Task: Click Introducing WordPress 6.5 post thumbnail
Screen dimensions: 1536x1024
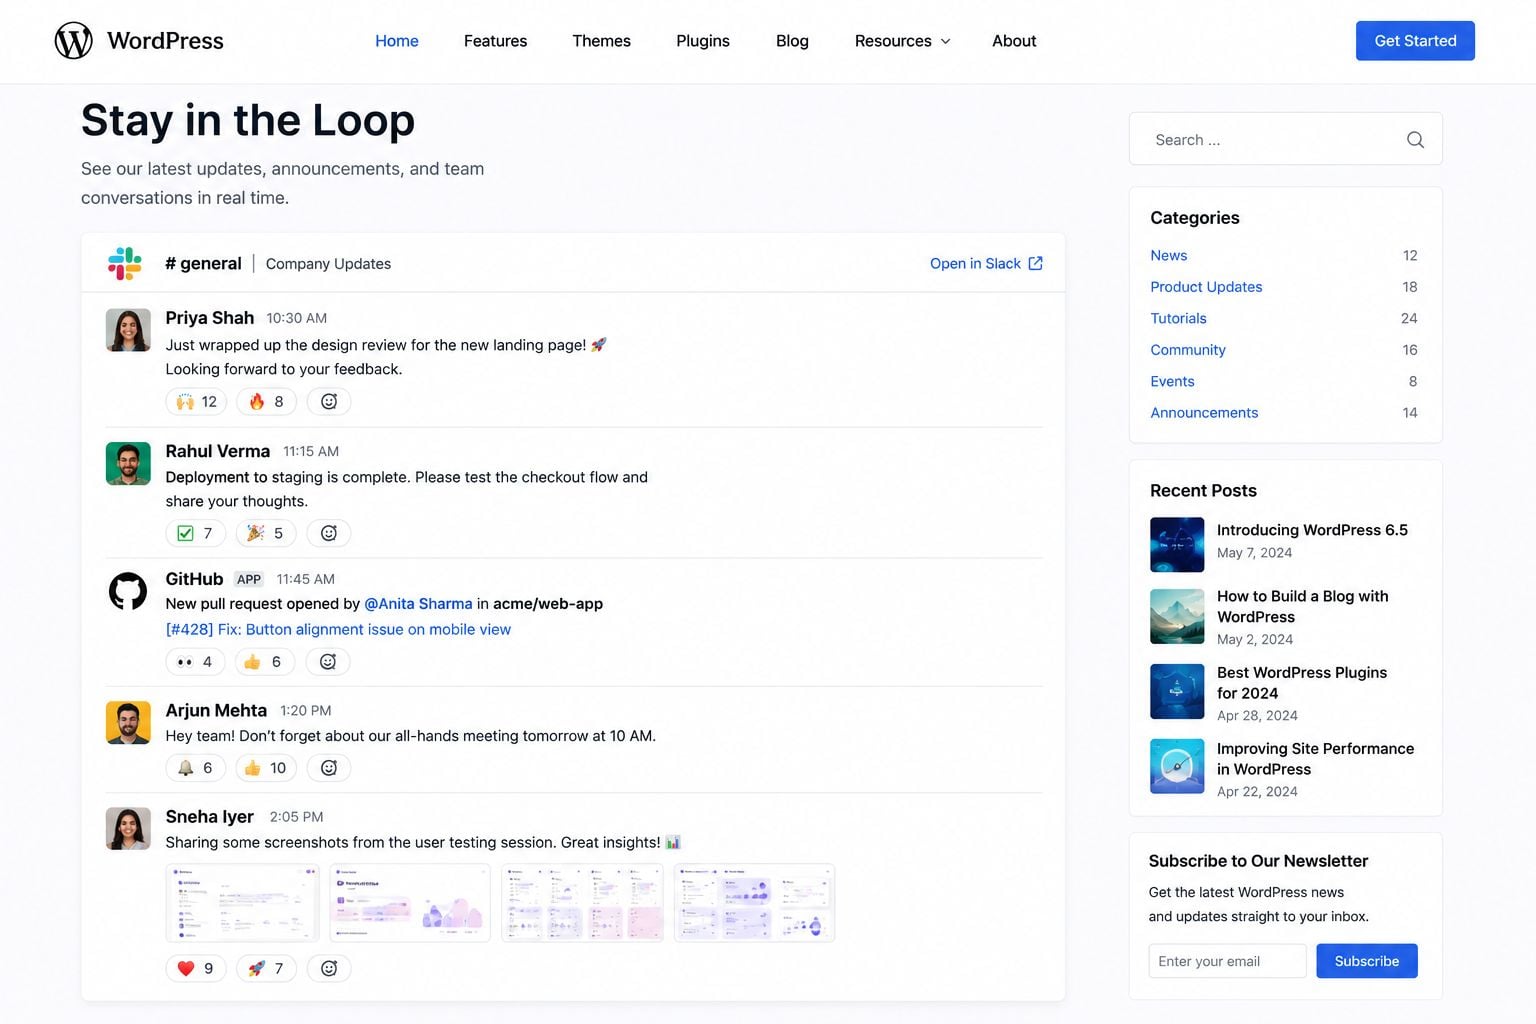Action: [x=1177, y=544]
